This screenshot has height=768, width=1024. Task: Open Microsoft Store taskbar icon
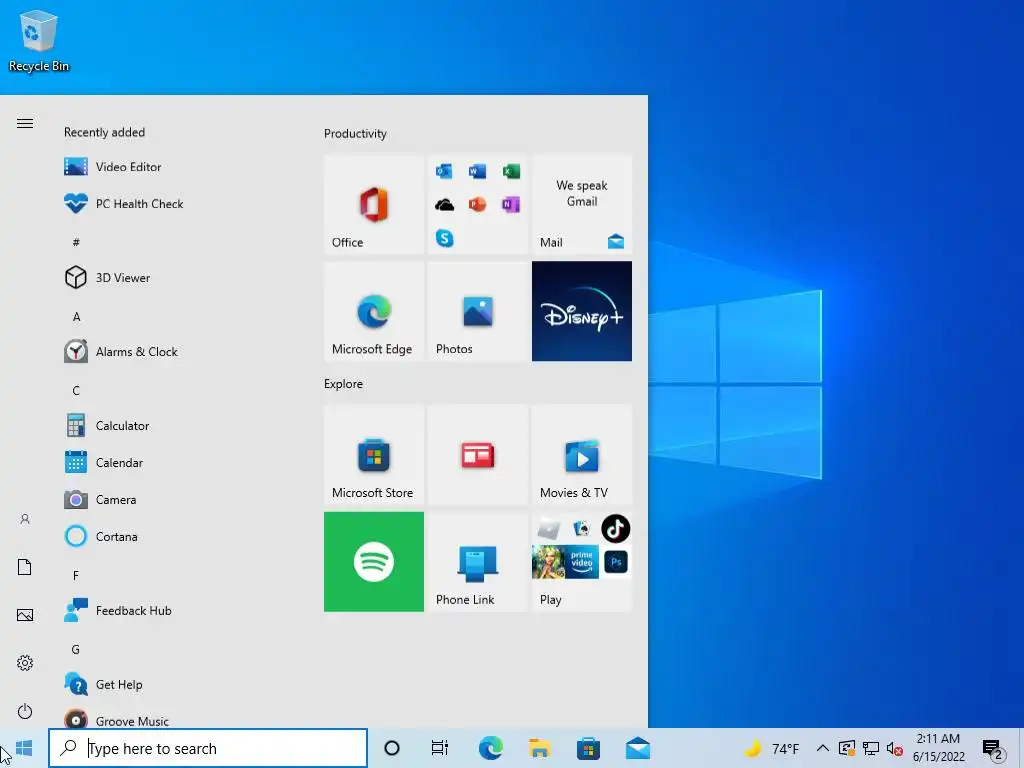point(588,748)
